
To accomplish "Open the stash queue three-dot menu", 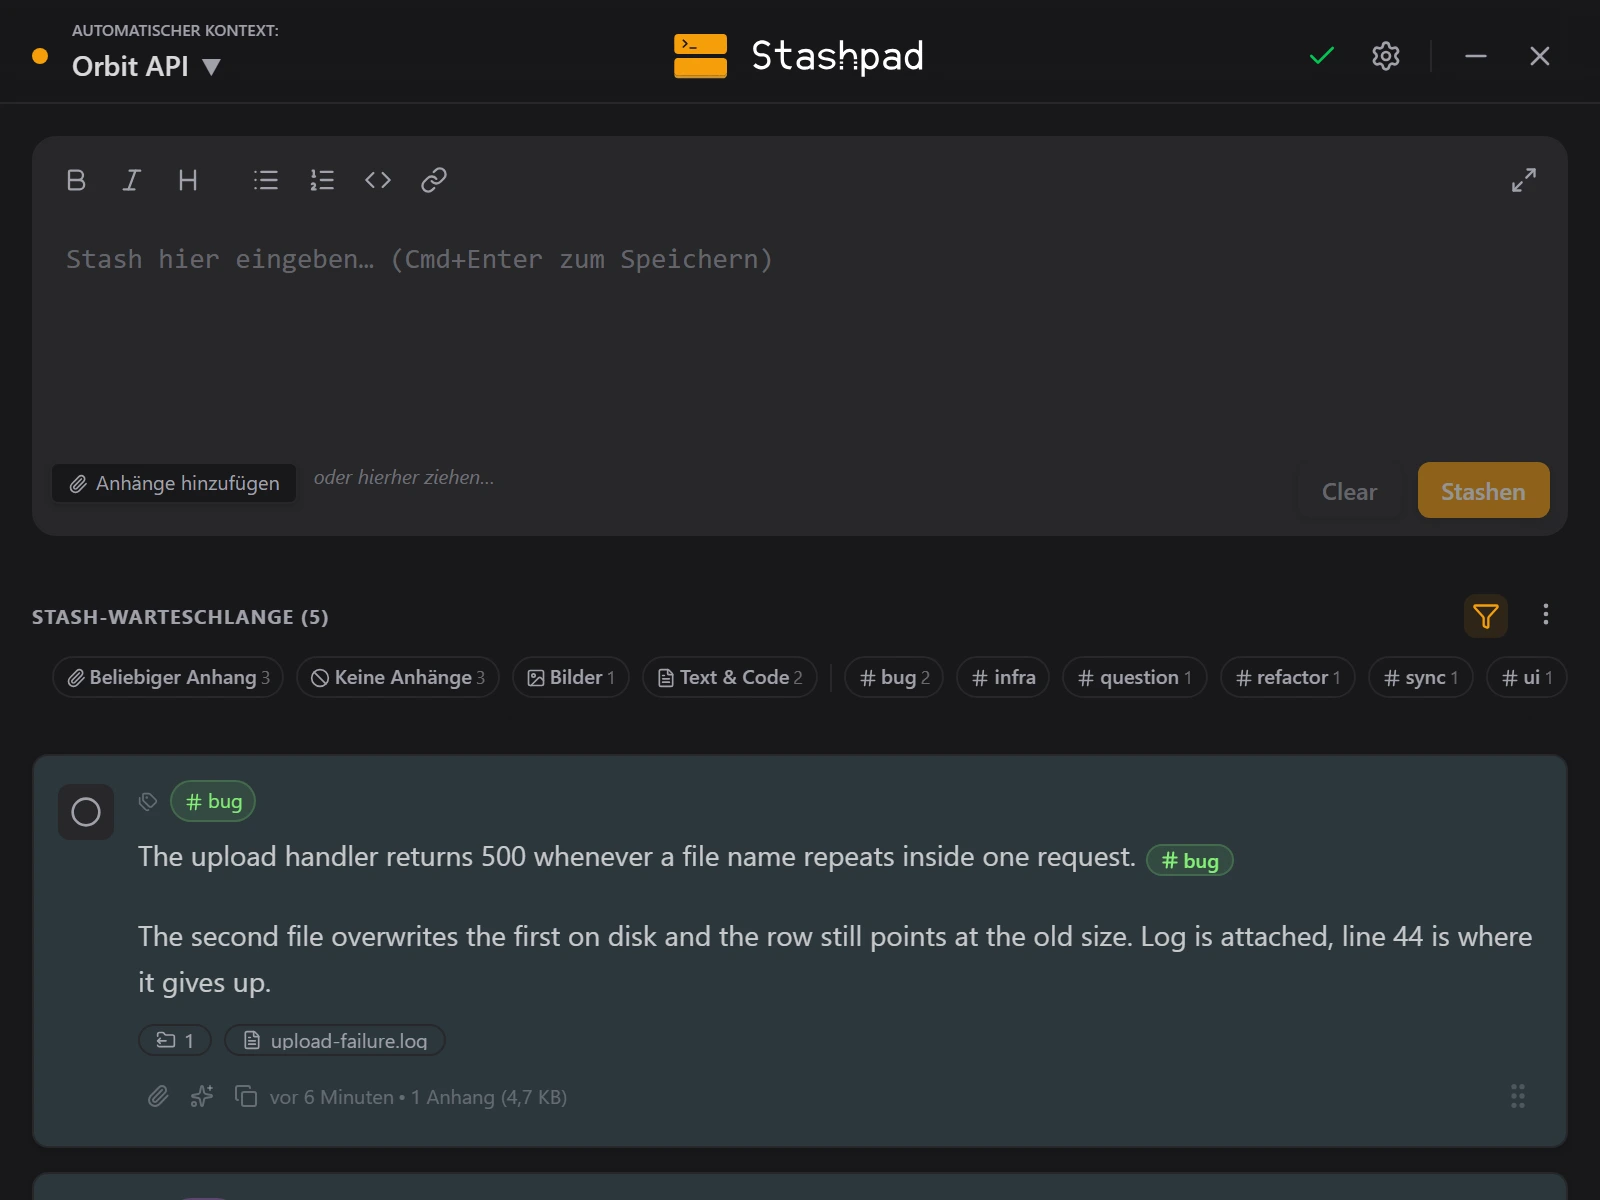I will (x=1546, y=614).
